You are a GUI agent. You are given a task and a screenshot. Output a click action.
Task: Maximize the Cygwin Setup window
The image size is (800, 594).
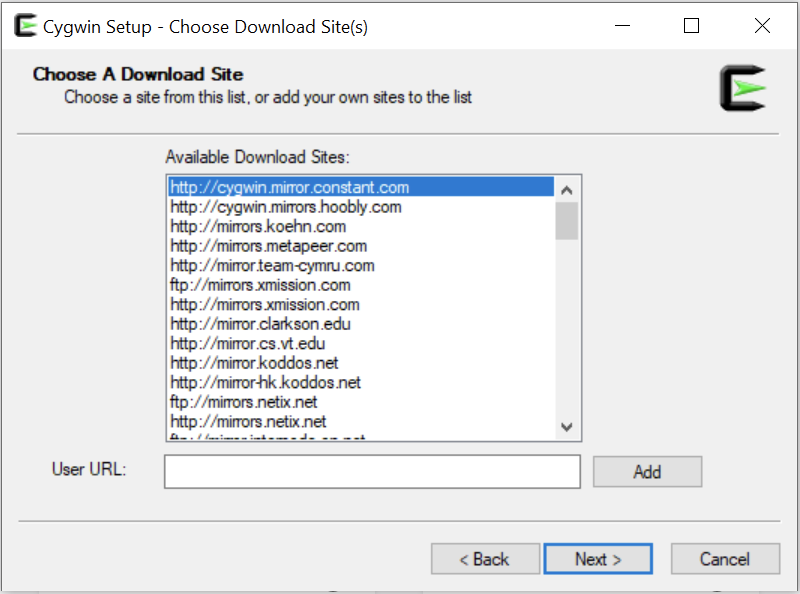(691, 26)
